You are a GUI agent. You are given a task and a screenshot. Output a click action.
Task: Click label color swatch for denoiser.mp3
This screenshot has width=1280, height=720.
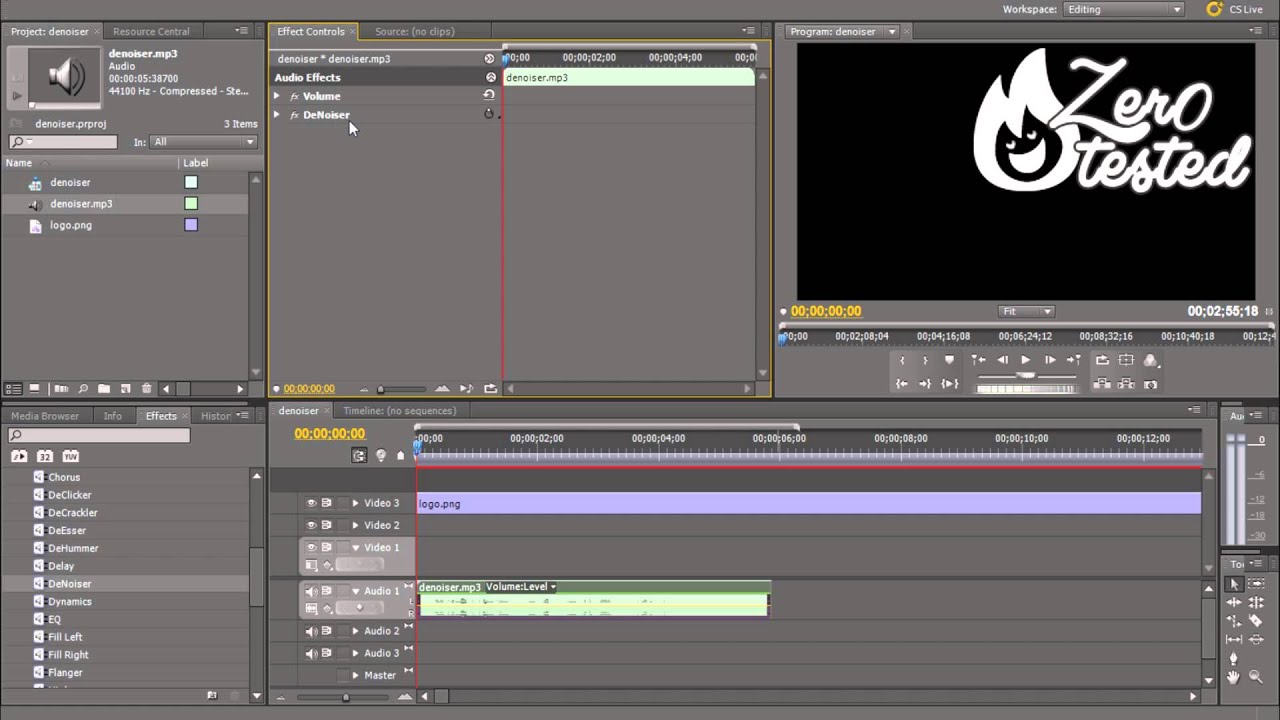[191, 204]
